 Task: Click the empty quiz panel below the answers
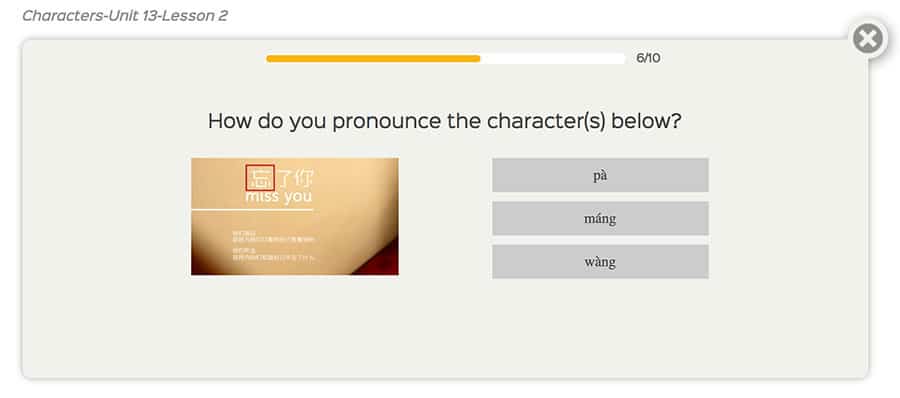tap(445, 330)
